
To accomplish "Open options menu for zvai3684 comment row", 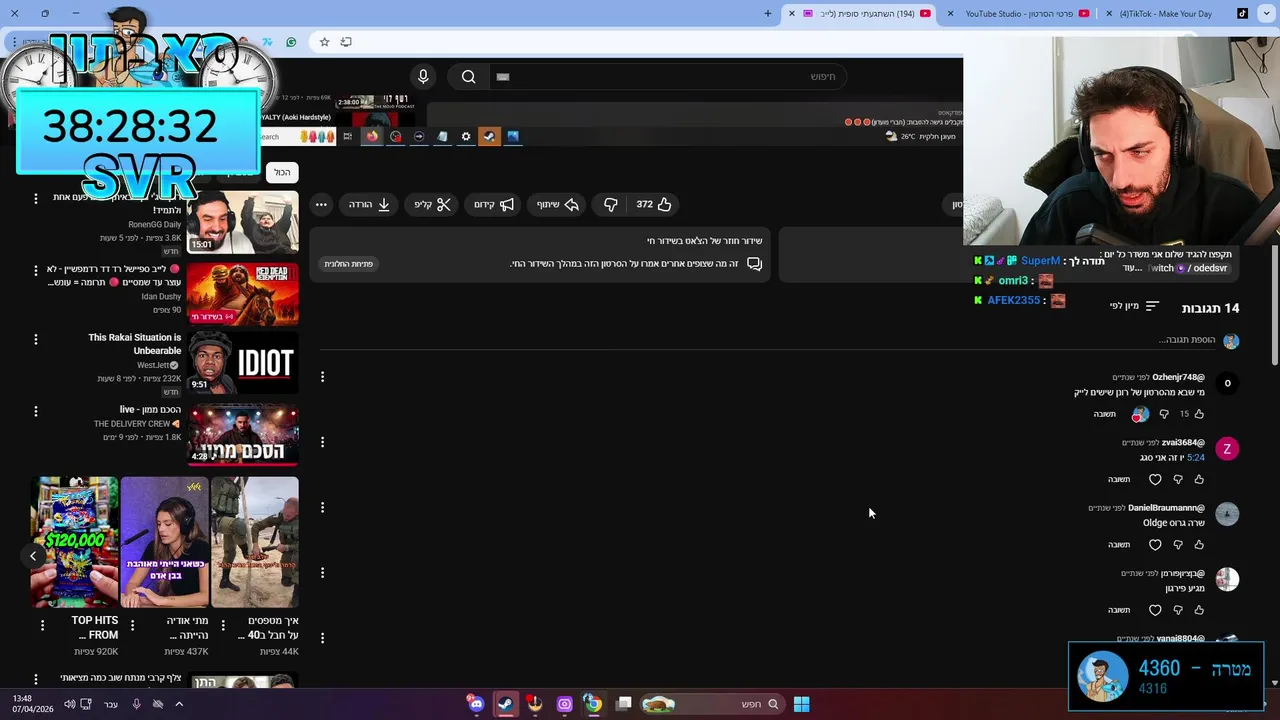I will (322, 442).
